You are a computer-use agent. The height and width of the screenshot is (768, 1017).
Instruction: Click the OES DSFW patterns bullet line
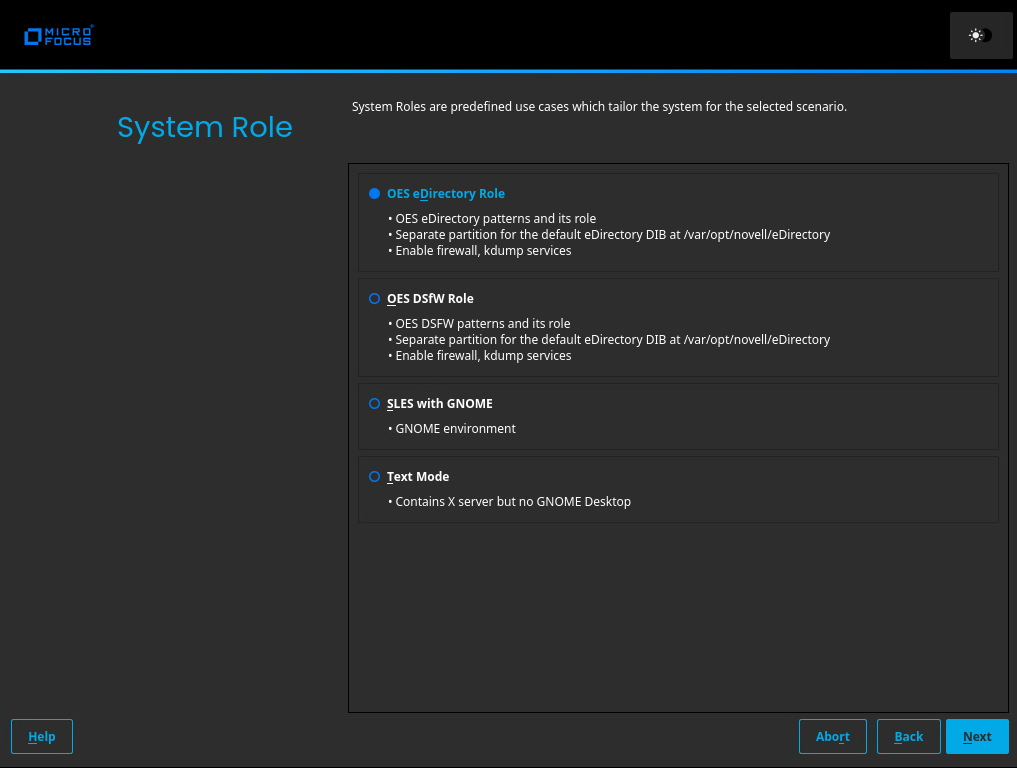pos(482,324)
